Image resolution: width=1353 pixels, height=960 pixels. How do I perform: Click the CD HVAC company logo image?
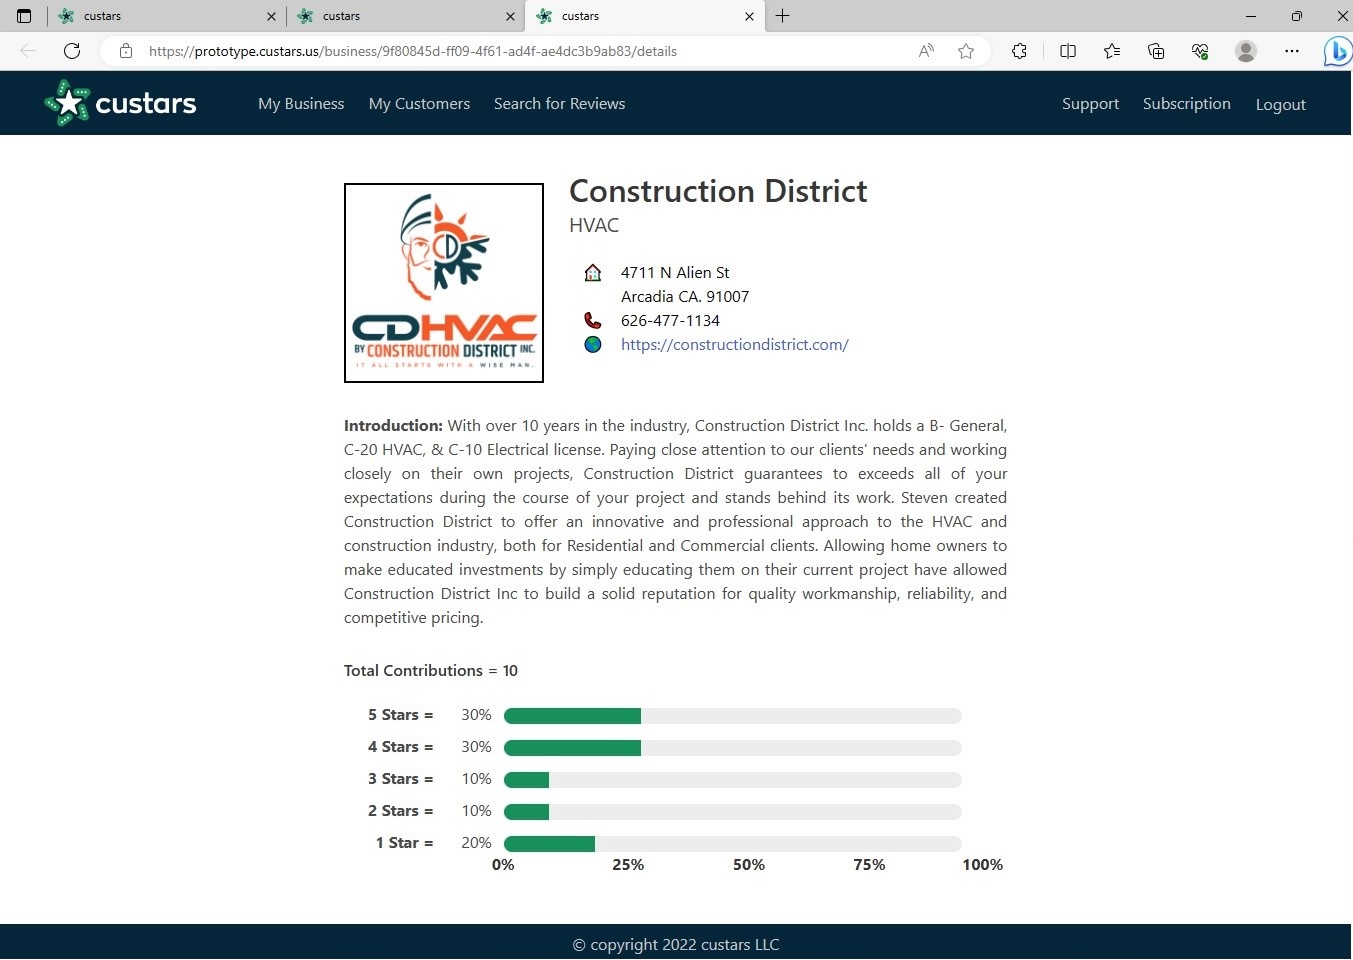(x=444, y=283)
